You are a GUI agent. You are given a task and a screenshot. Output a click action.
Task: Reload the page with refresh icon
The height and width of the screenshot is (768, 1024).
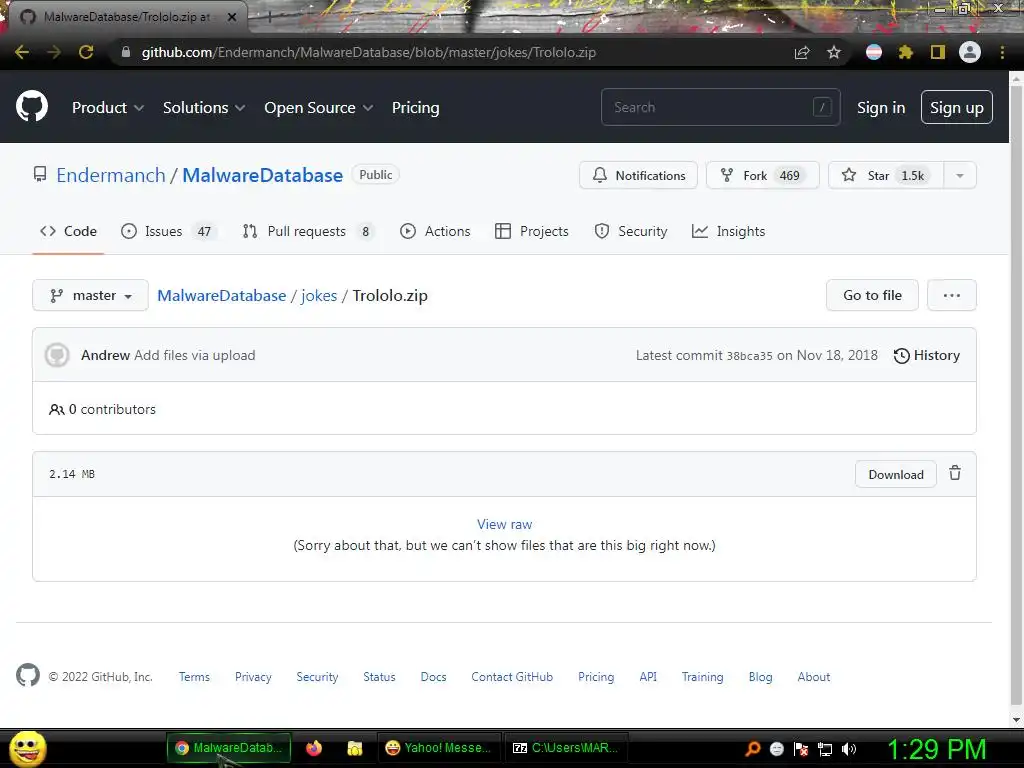(86, 52)
